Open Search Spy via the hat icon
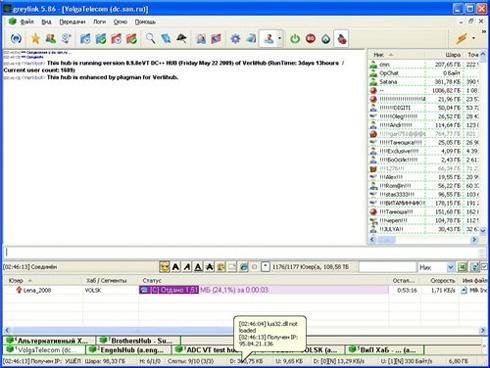 pyautogui.click(x=181, y=39)
